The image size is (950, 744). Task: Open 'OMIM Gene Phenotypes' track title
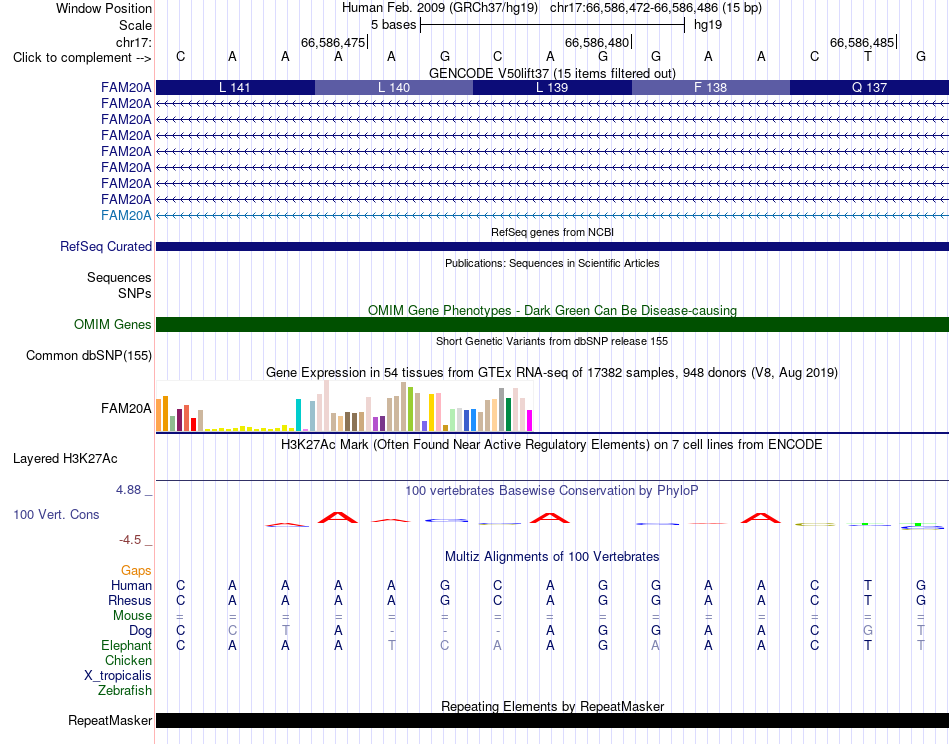pos(552,310)
